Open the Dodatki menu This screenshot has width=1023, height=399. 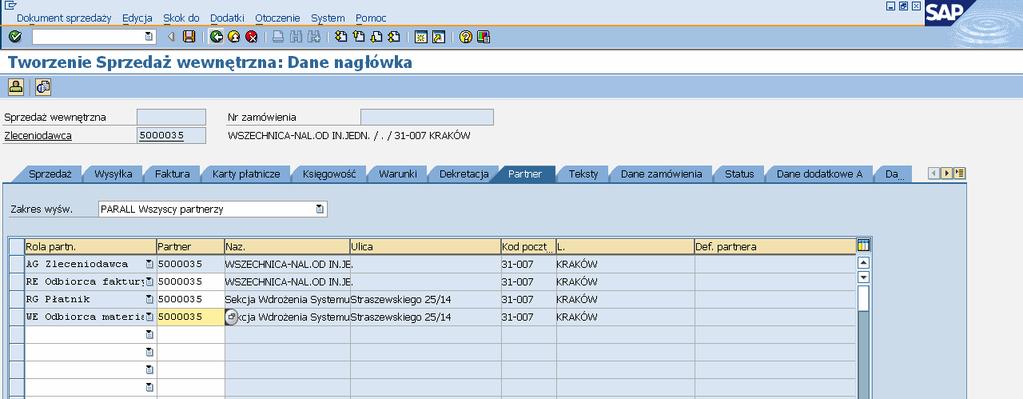coord(227,18)
